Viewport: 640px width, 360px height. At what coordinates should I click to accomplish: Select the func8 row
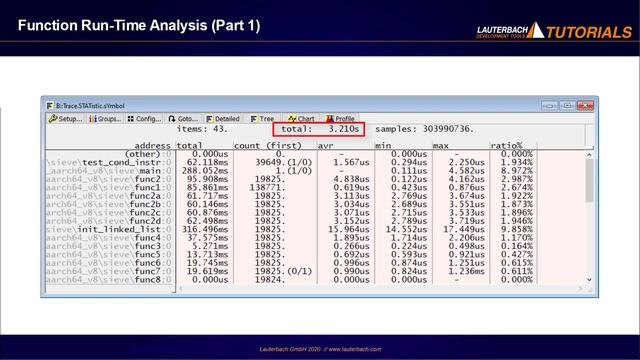tap(290, 280)
